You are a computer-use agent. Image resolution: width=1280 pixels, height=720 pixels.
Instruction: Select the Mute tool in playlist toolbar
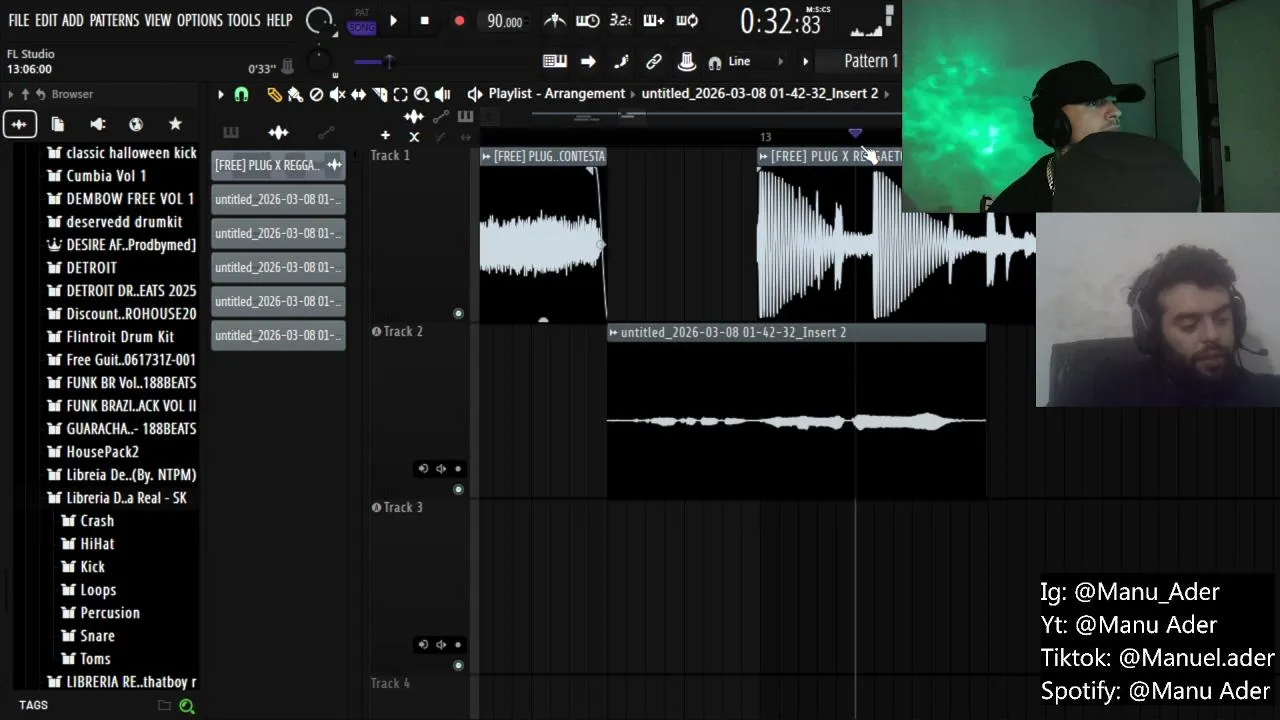(x=337, y=94)
